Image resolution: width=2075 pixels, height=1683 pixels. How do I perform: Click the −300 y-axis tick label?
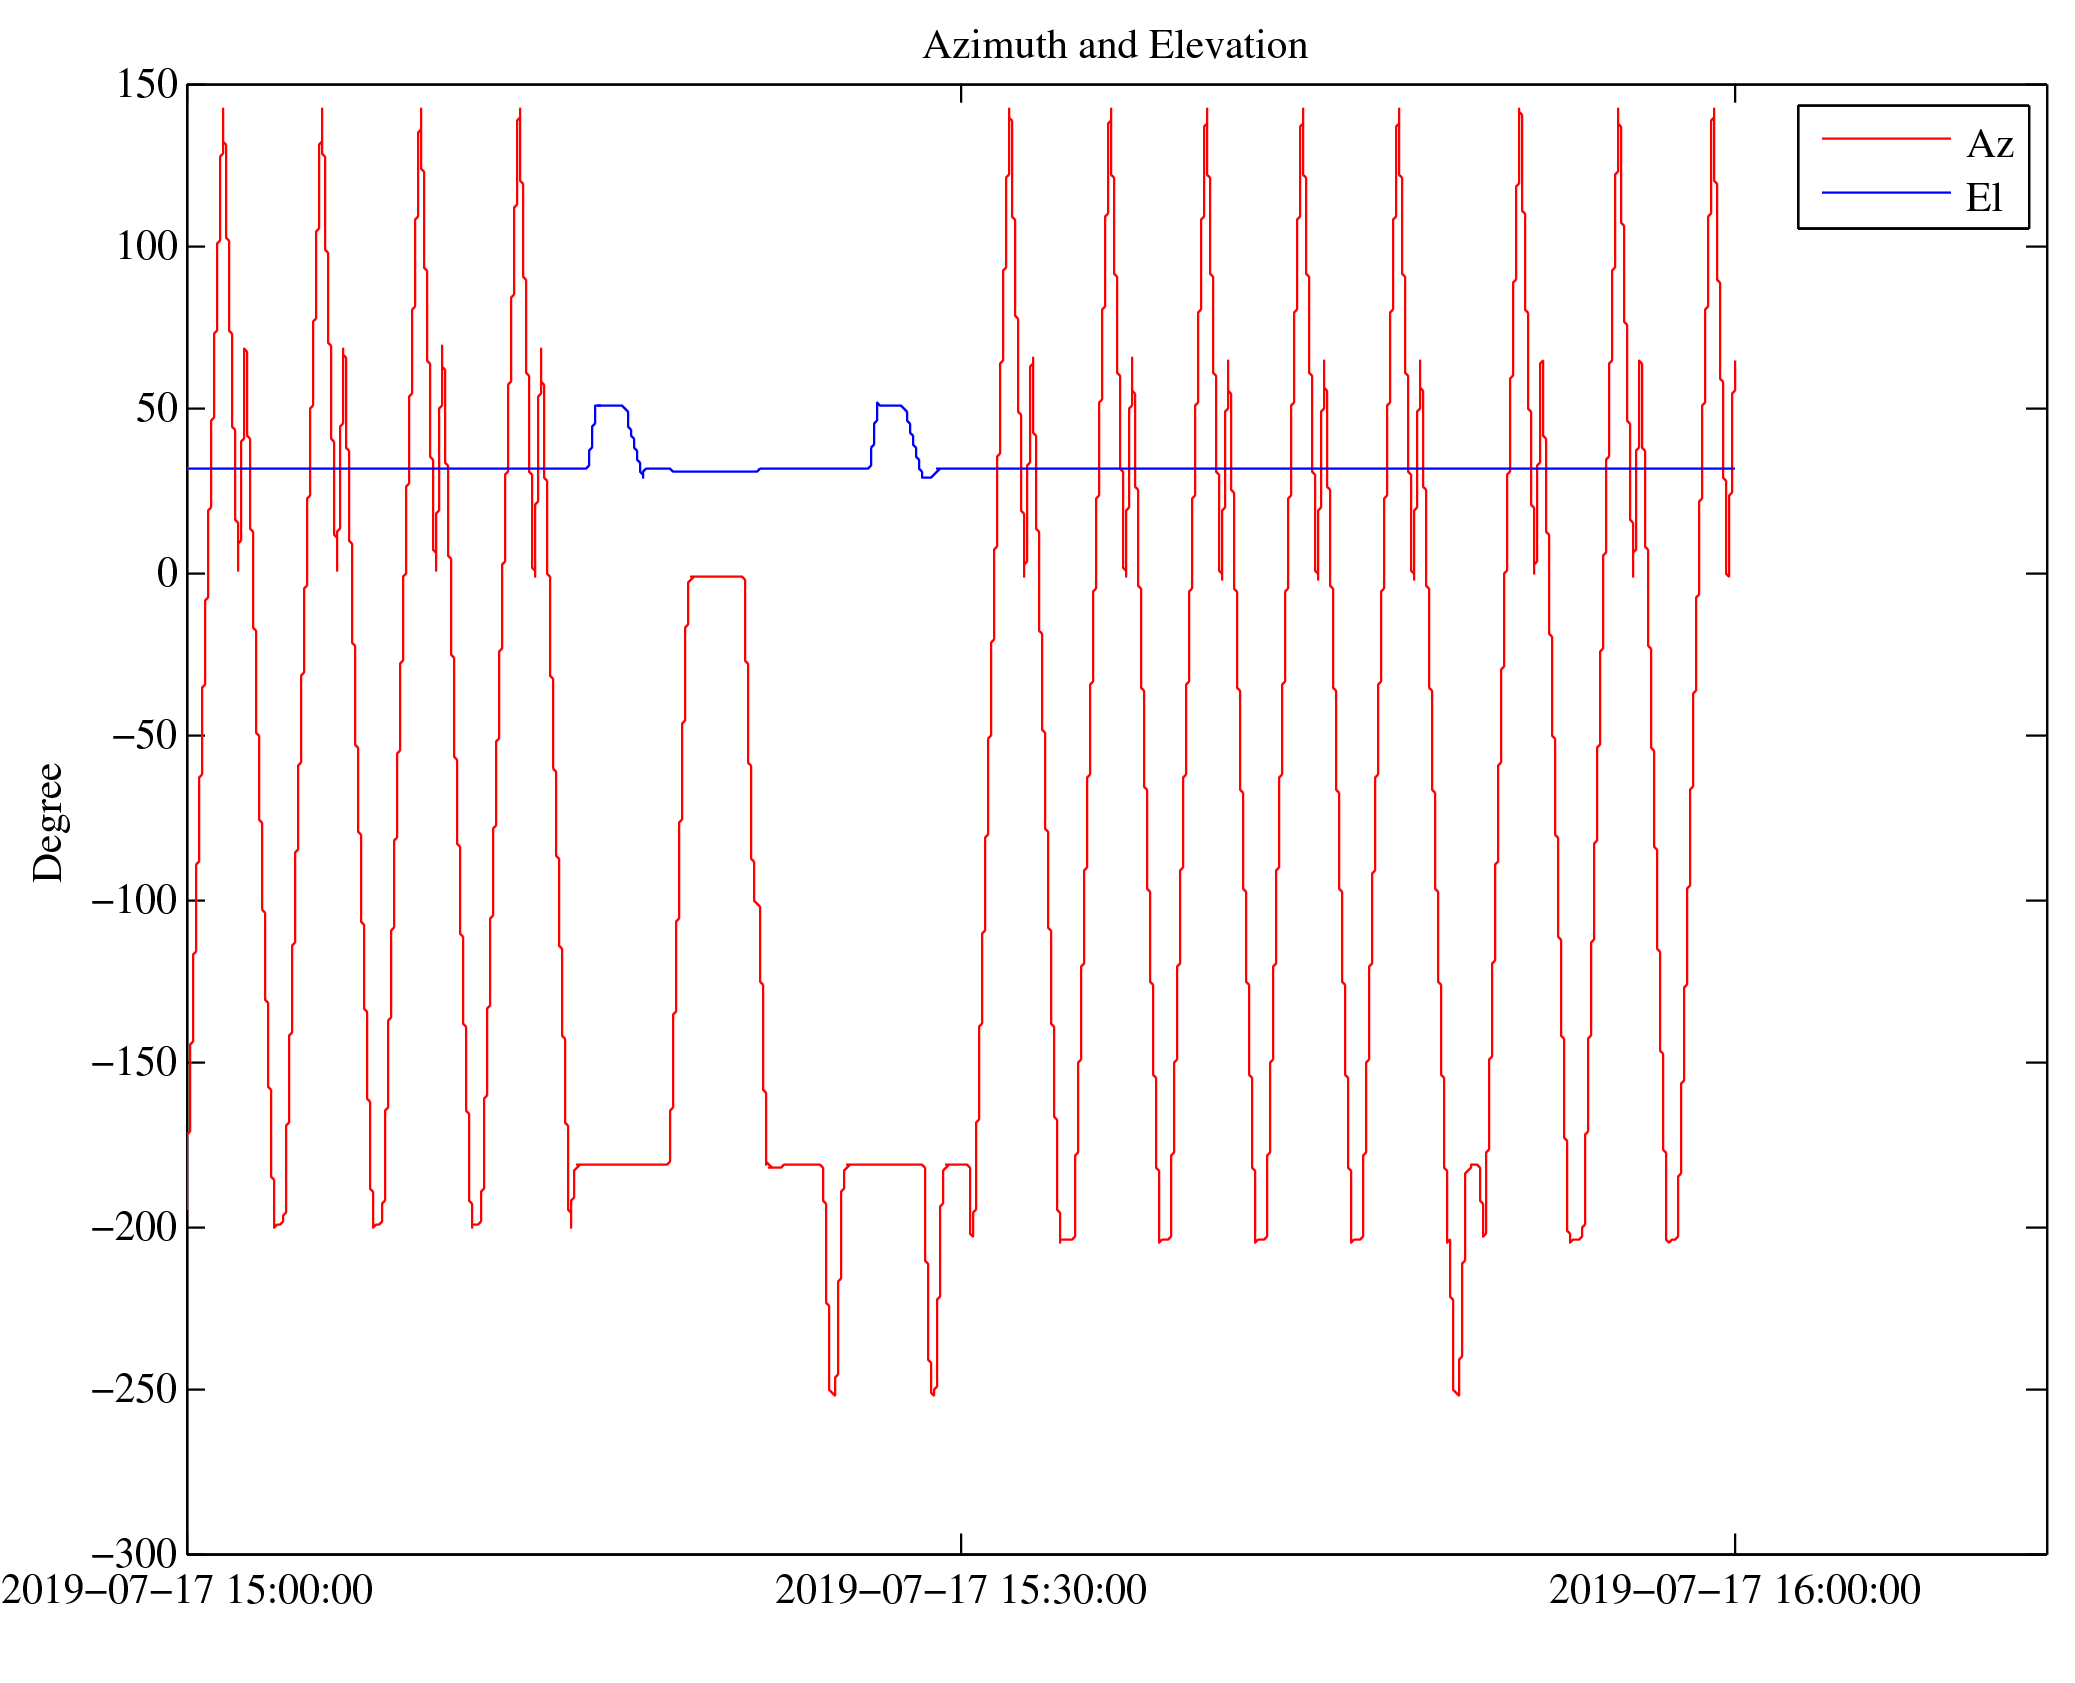point(134,1554)
